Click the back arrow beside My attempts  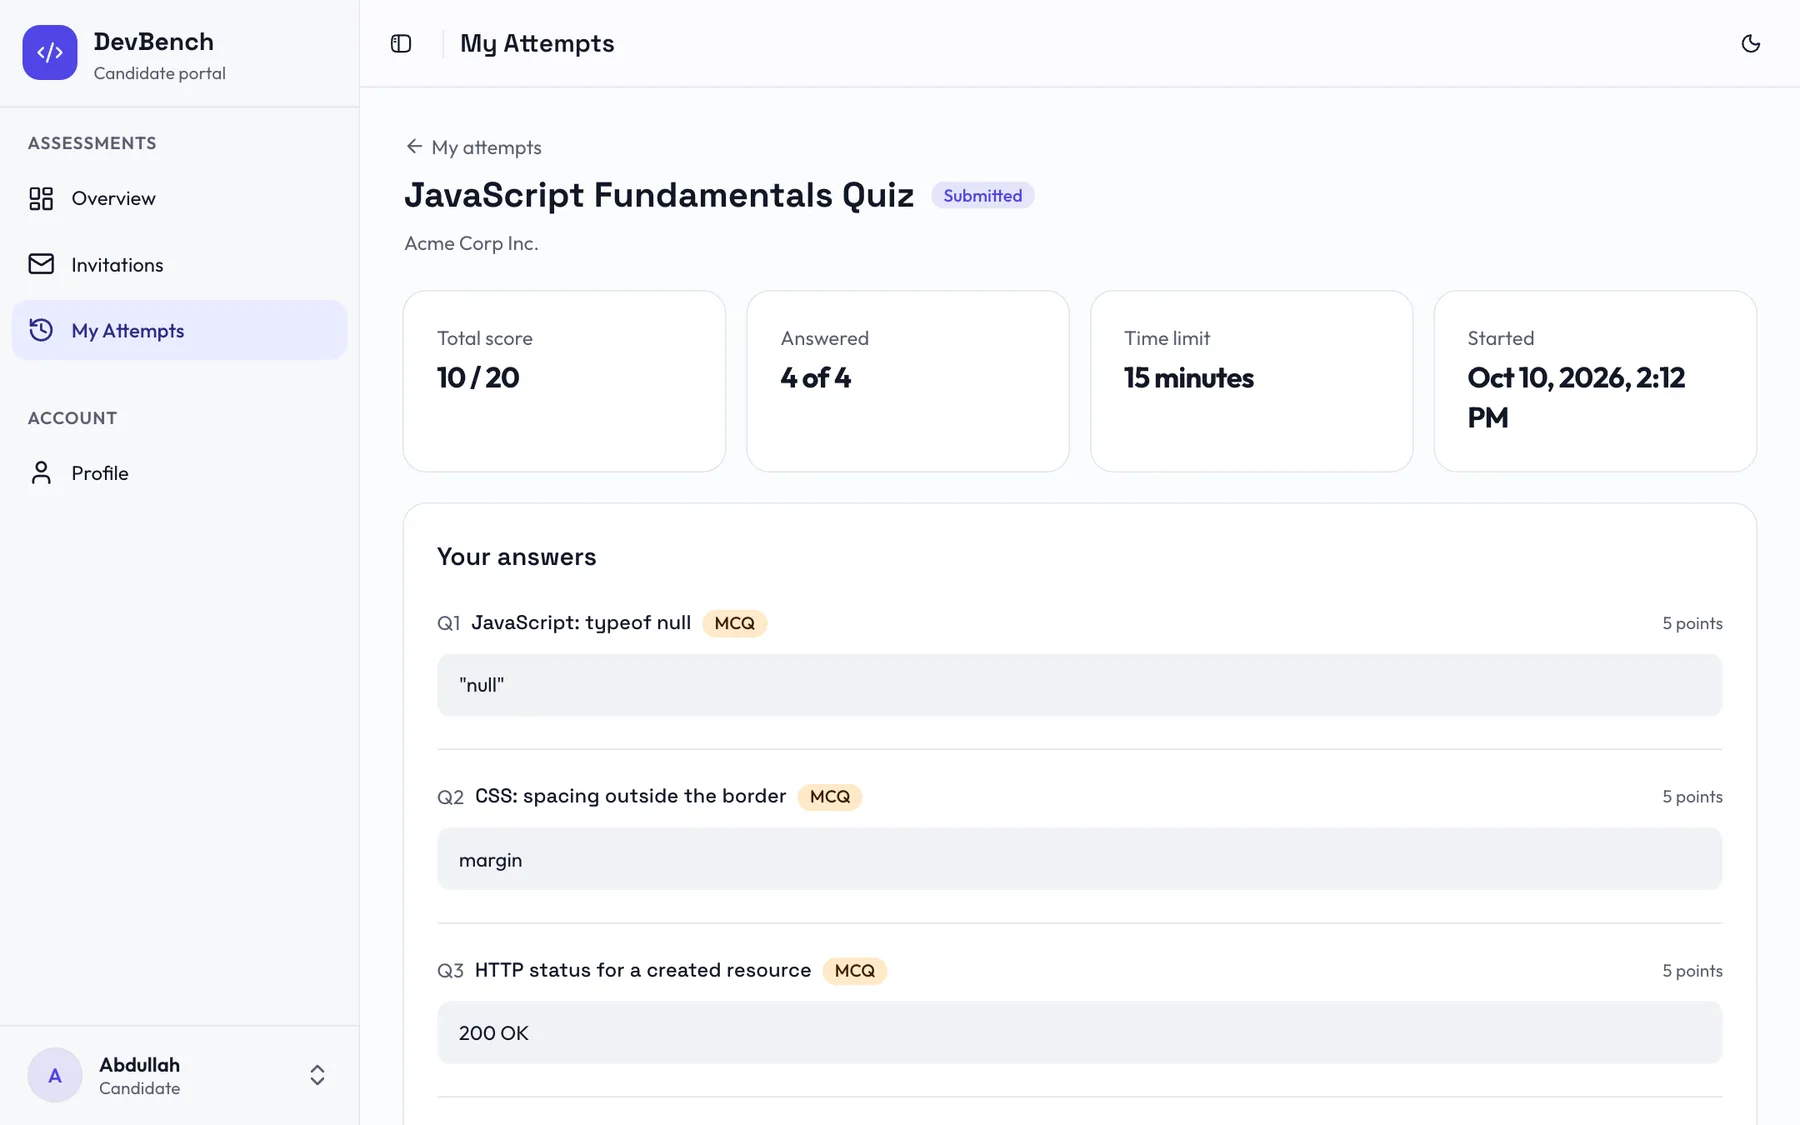point(414,146)
